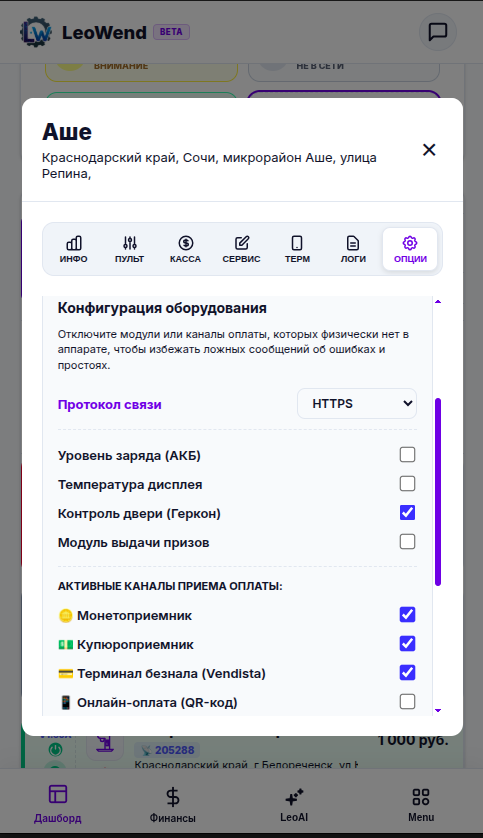Click the 1000 руб. amount text

point(412,740)
